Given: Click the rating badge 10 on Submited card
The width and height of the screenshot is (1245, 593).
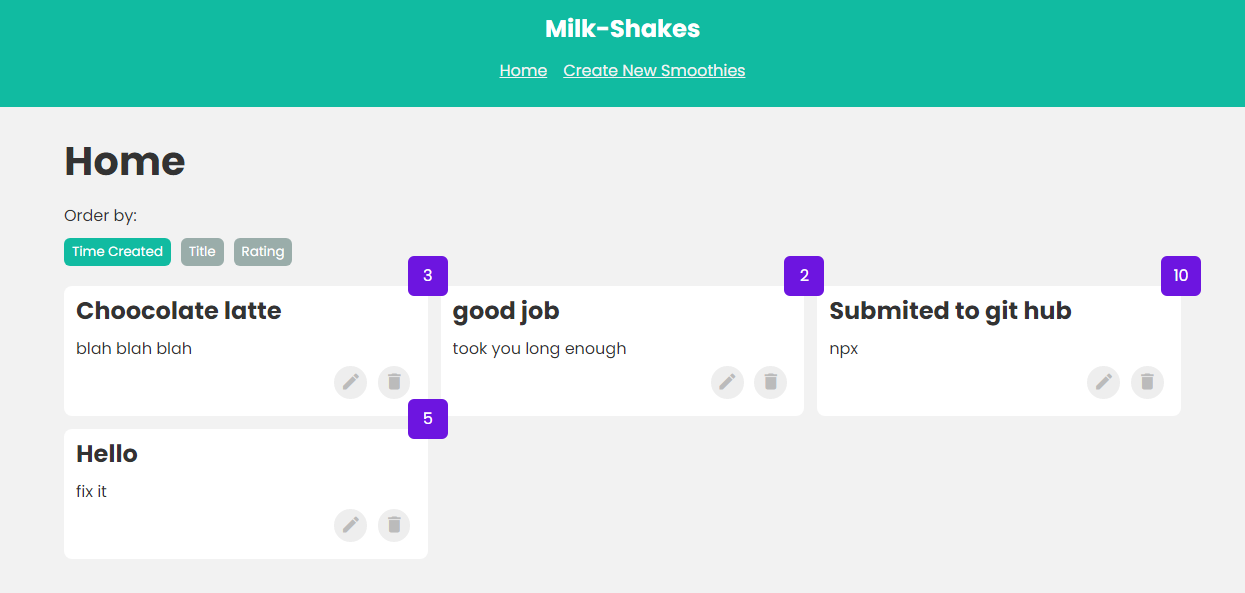Looking at the screenshot, I should click(x=1181, y=275).
